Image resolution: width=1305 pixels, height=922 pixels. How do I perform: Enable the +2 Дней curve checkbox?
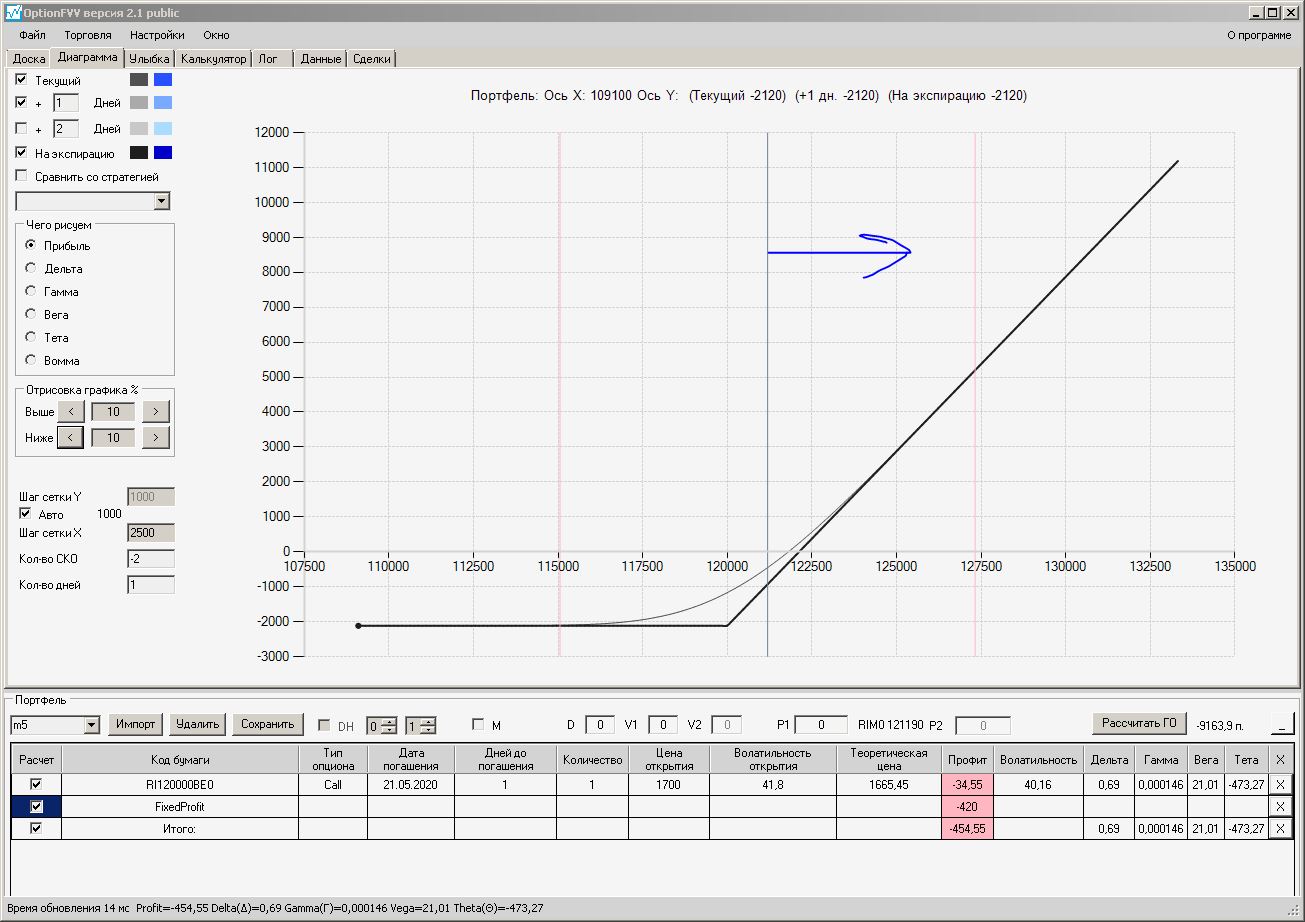(x=22, y=128)
